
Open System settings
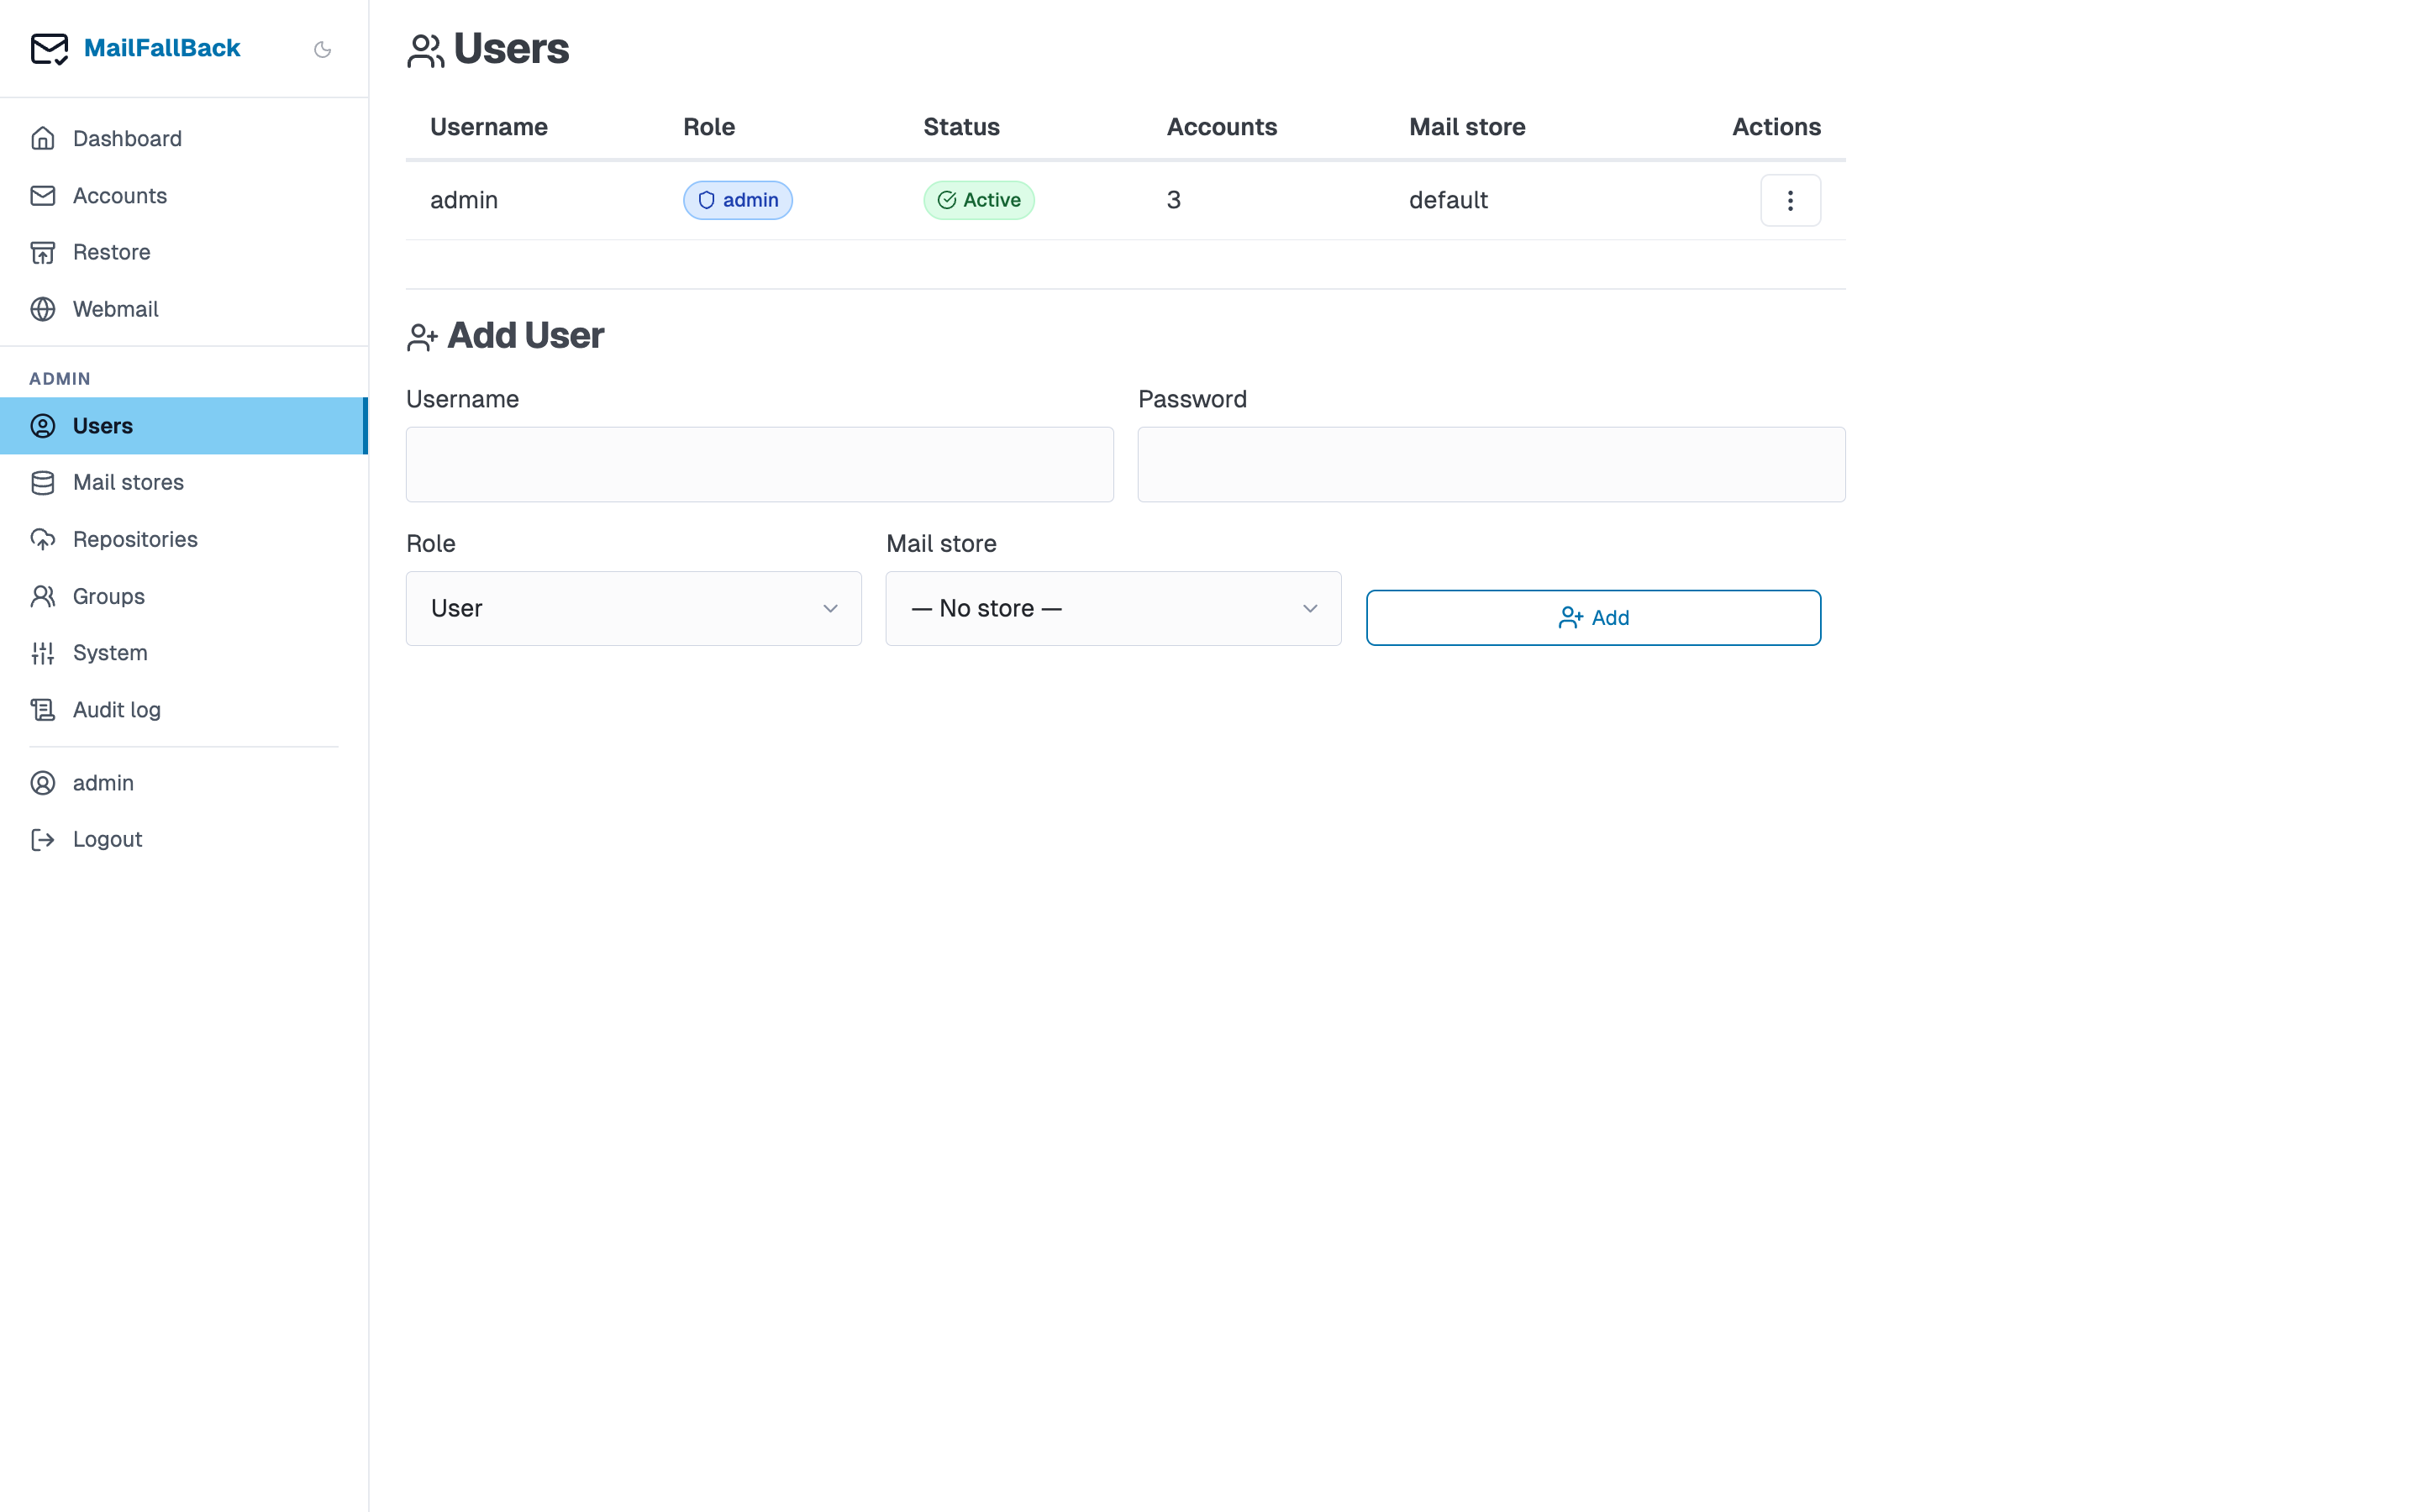184,653
